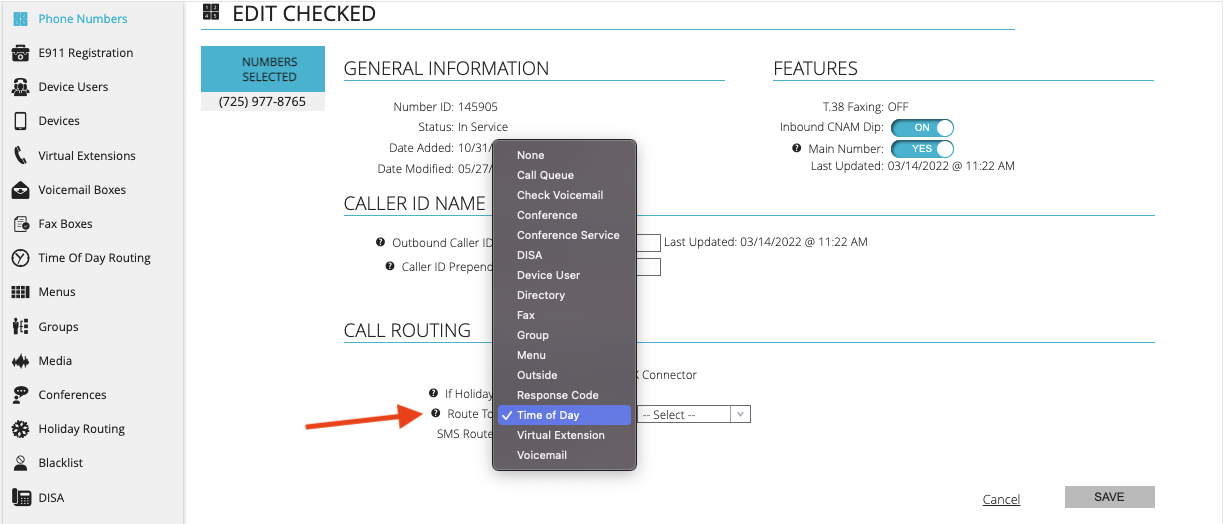
Task: Open Phone Numbers sidebar link
Action: 83,19
